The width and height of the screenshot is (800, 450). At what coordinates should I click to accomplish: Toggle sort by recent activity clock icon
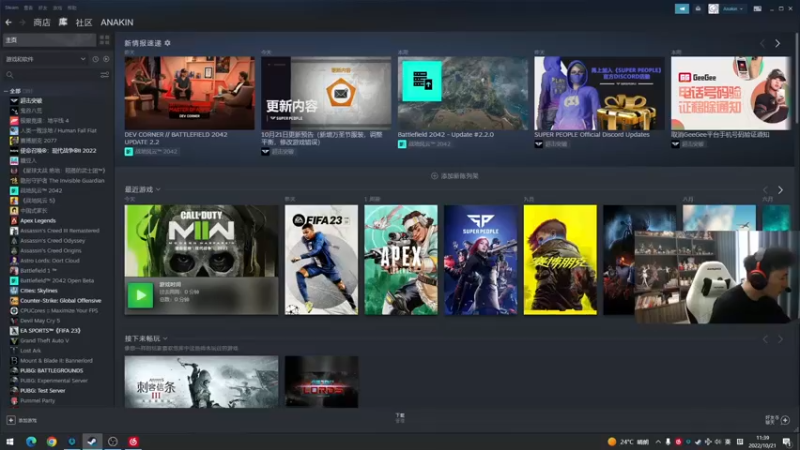(x=95, y=59)
